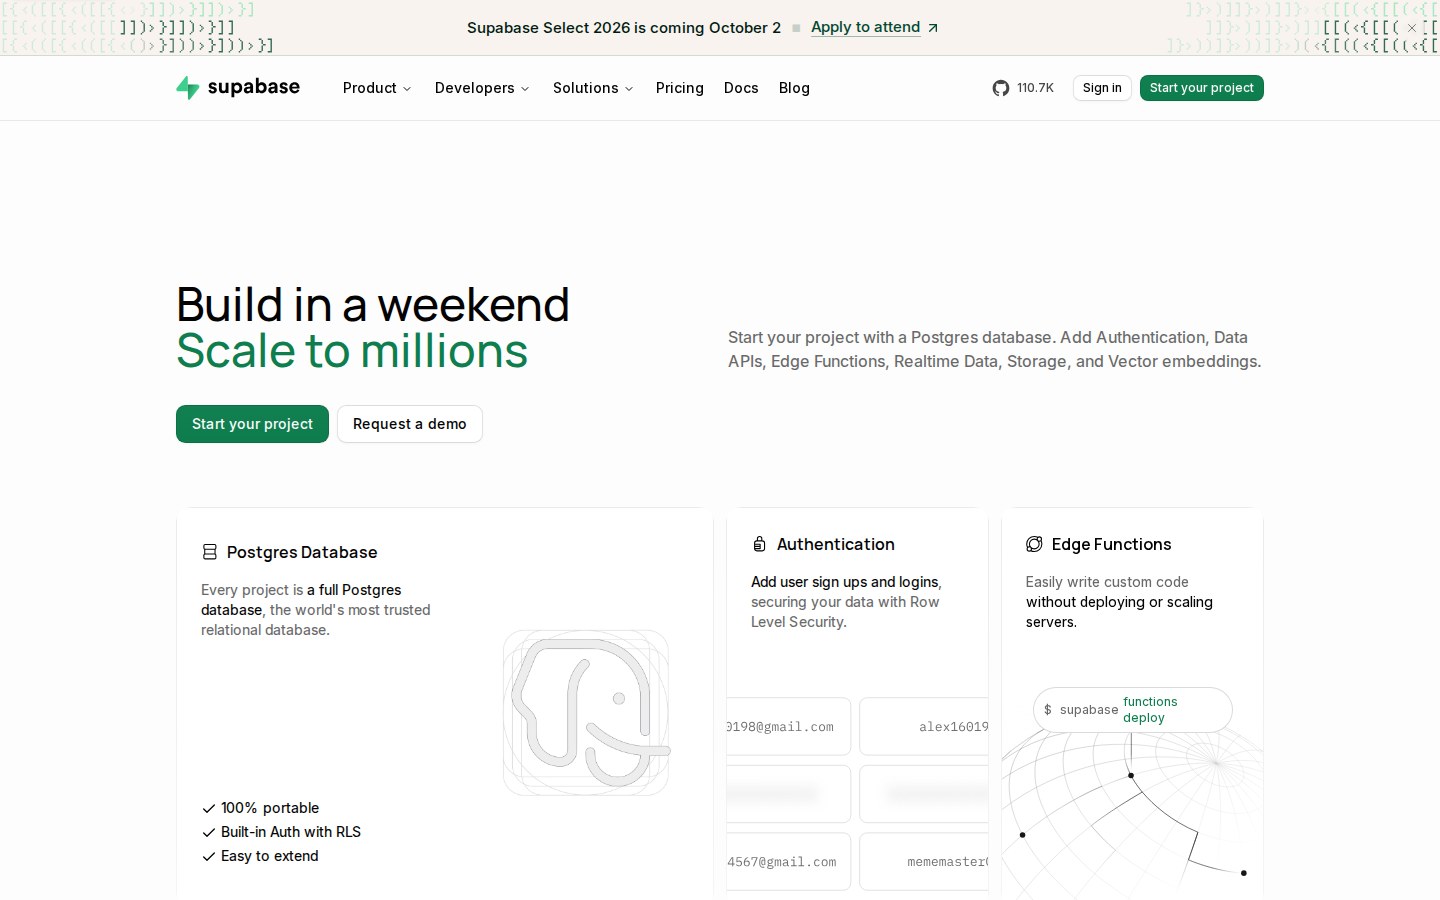The width and height of the screenshot is (1440, 900).
Task: Click the mememaster email cell
Action: tap(924, 862)
